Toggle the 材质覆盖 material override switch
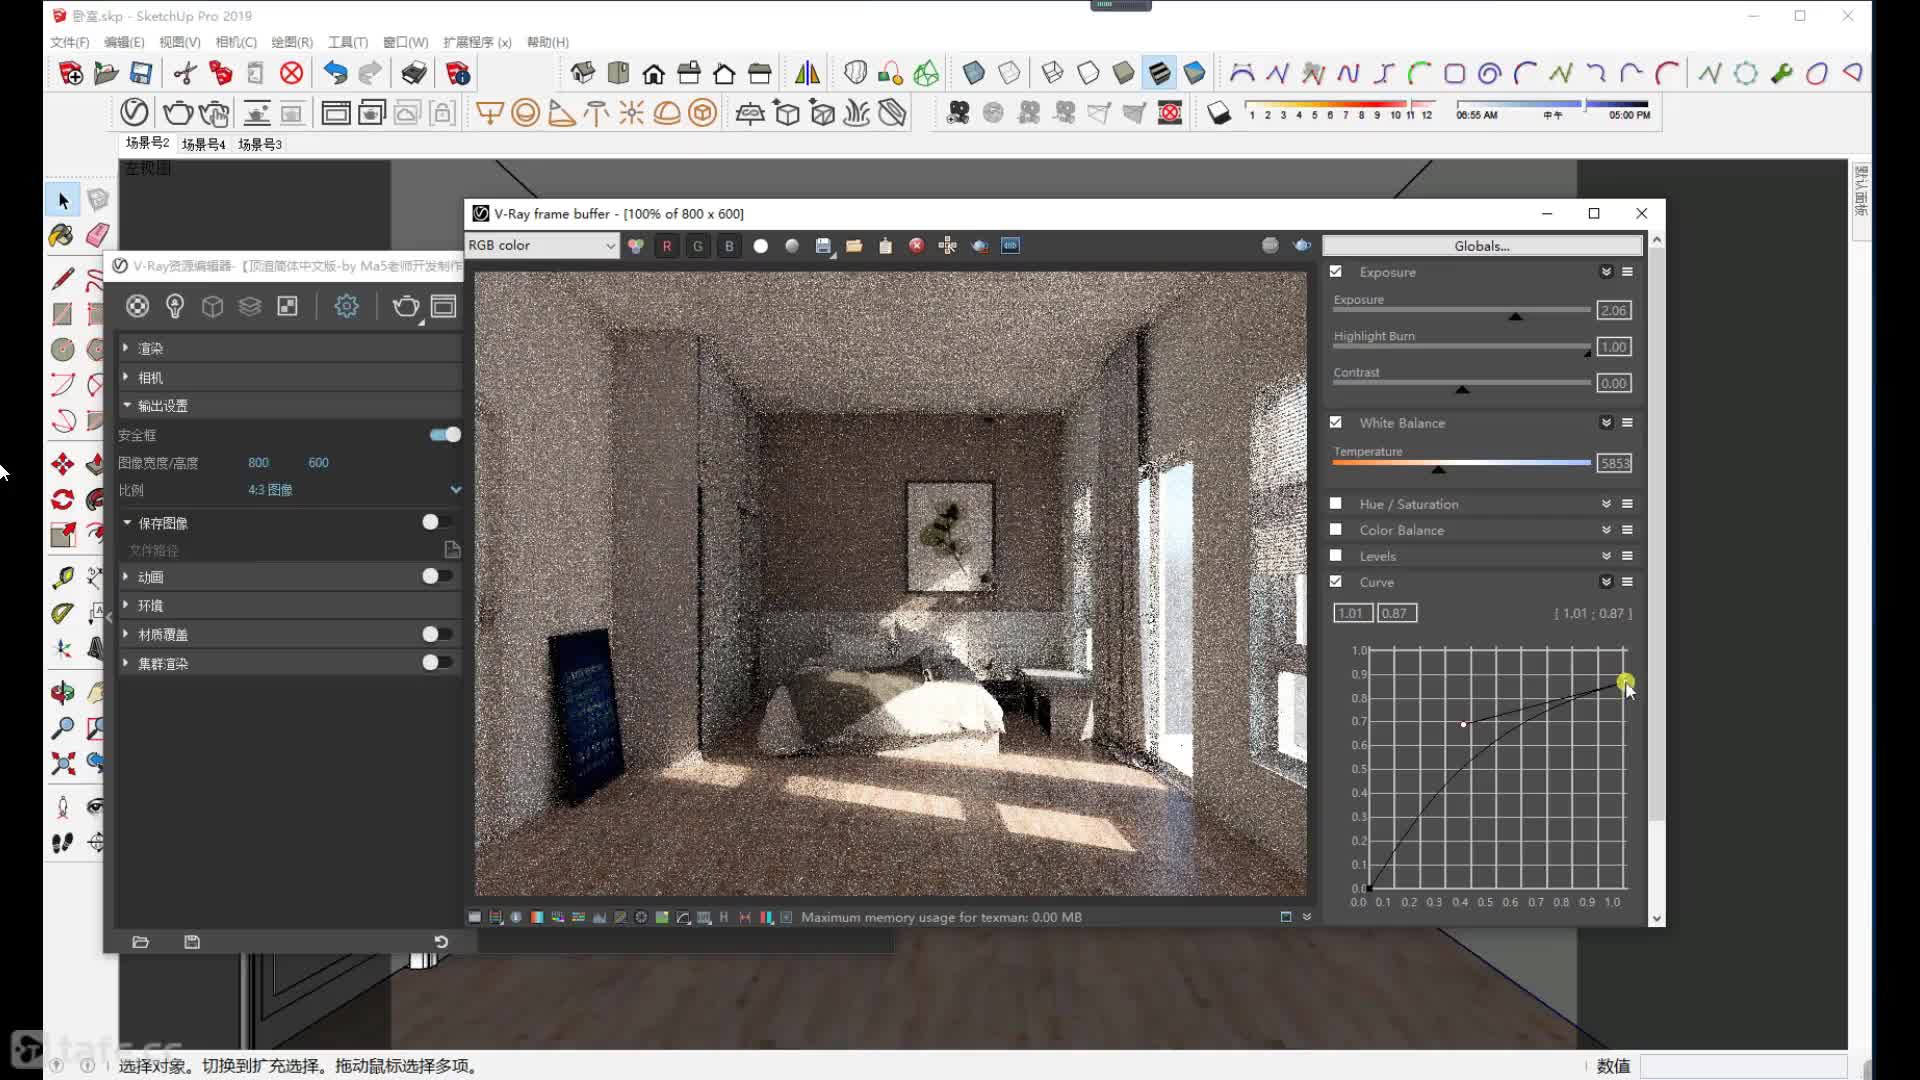Screen dimensions: 1920x1080 (437, 634)
